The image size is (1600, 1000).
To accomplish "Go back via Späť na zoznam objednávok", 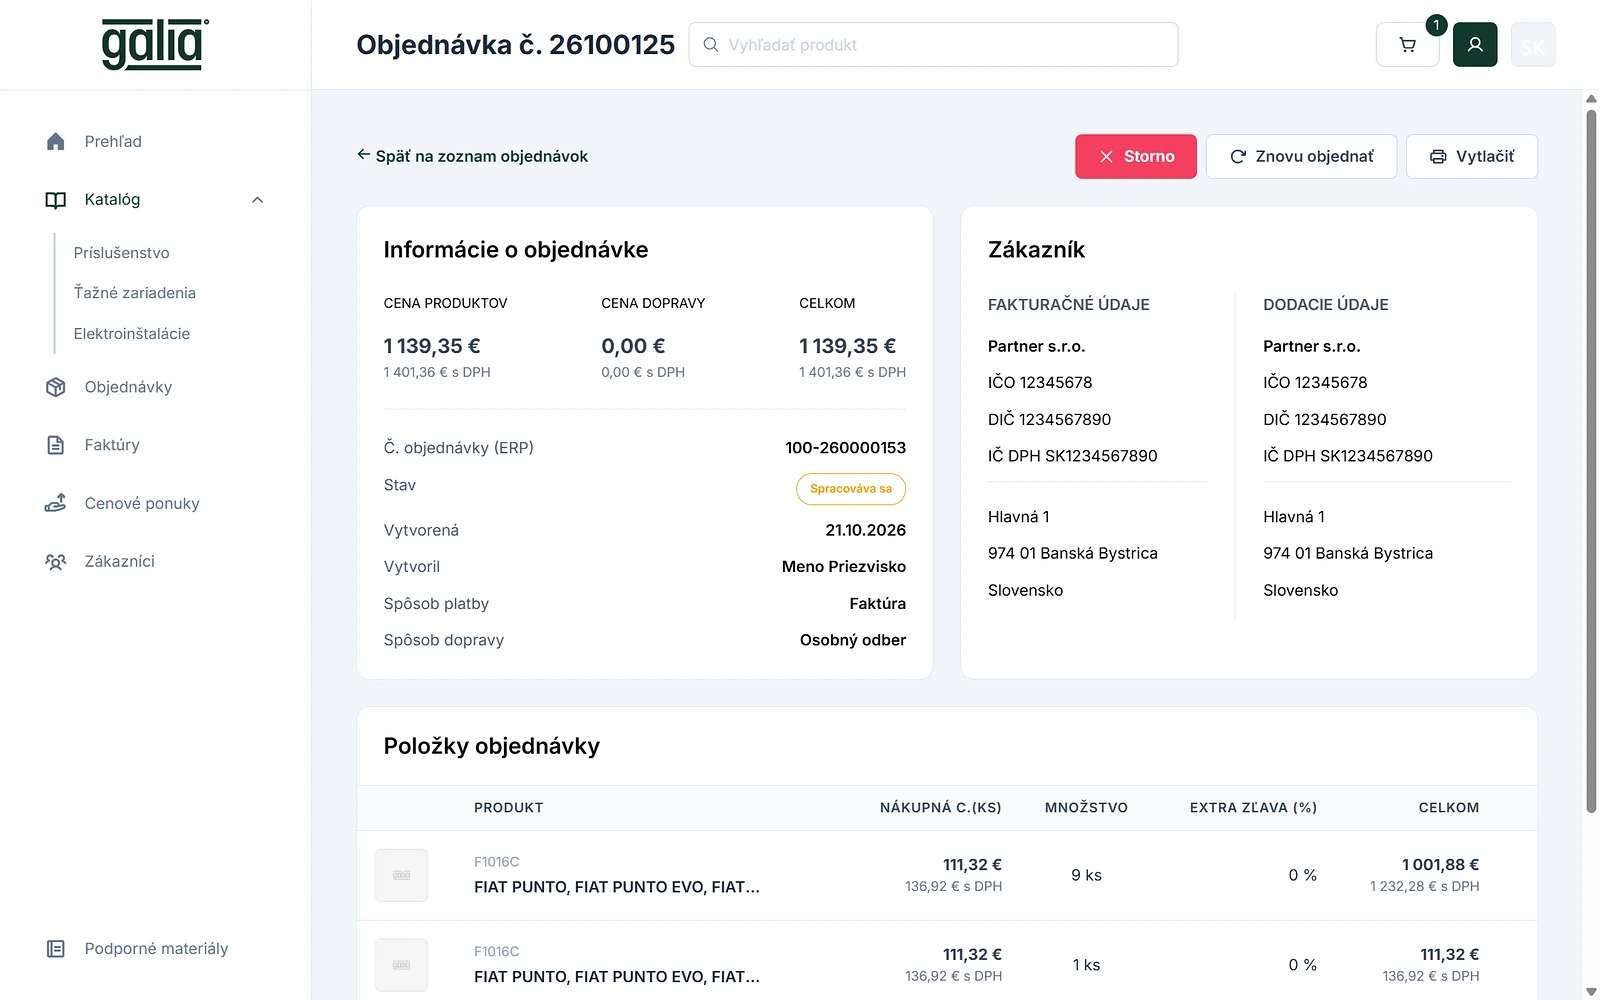I will (x=472, y=156).
